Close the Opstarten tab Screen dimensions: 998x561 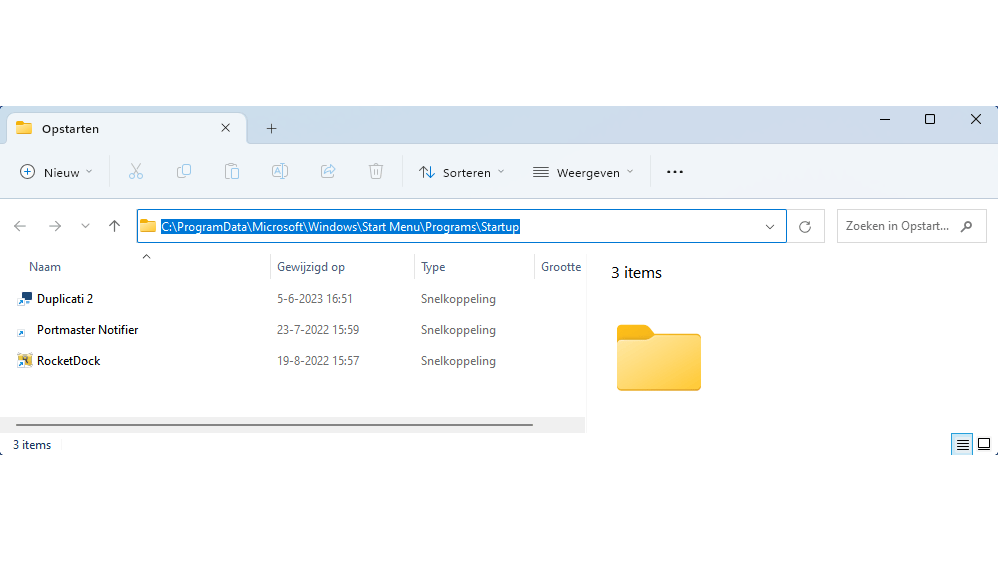tap(225, 128)
